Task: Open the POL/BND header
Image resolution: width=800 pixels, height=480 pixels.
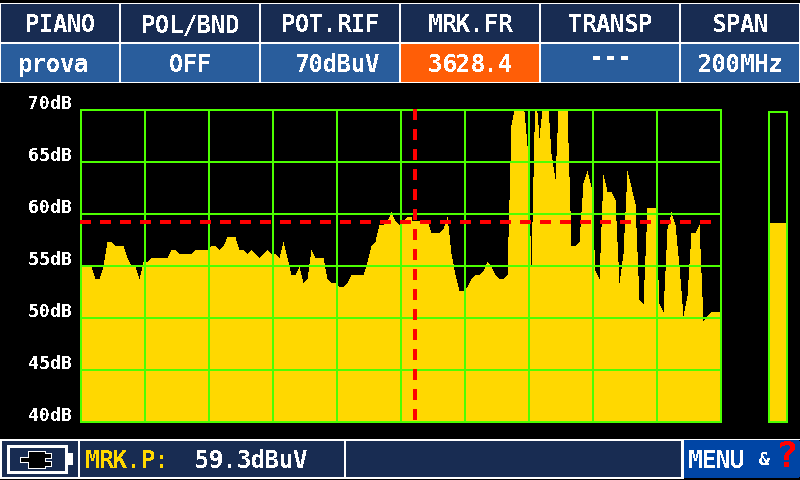Action: tap(190, 23)
